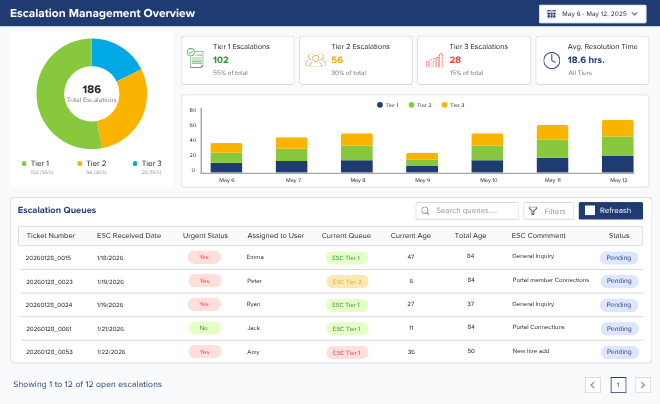Click the Pending status for Emma's ticket
This screenshot has height=404, width=660.
[x=619, y=258]
